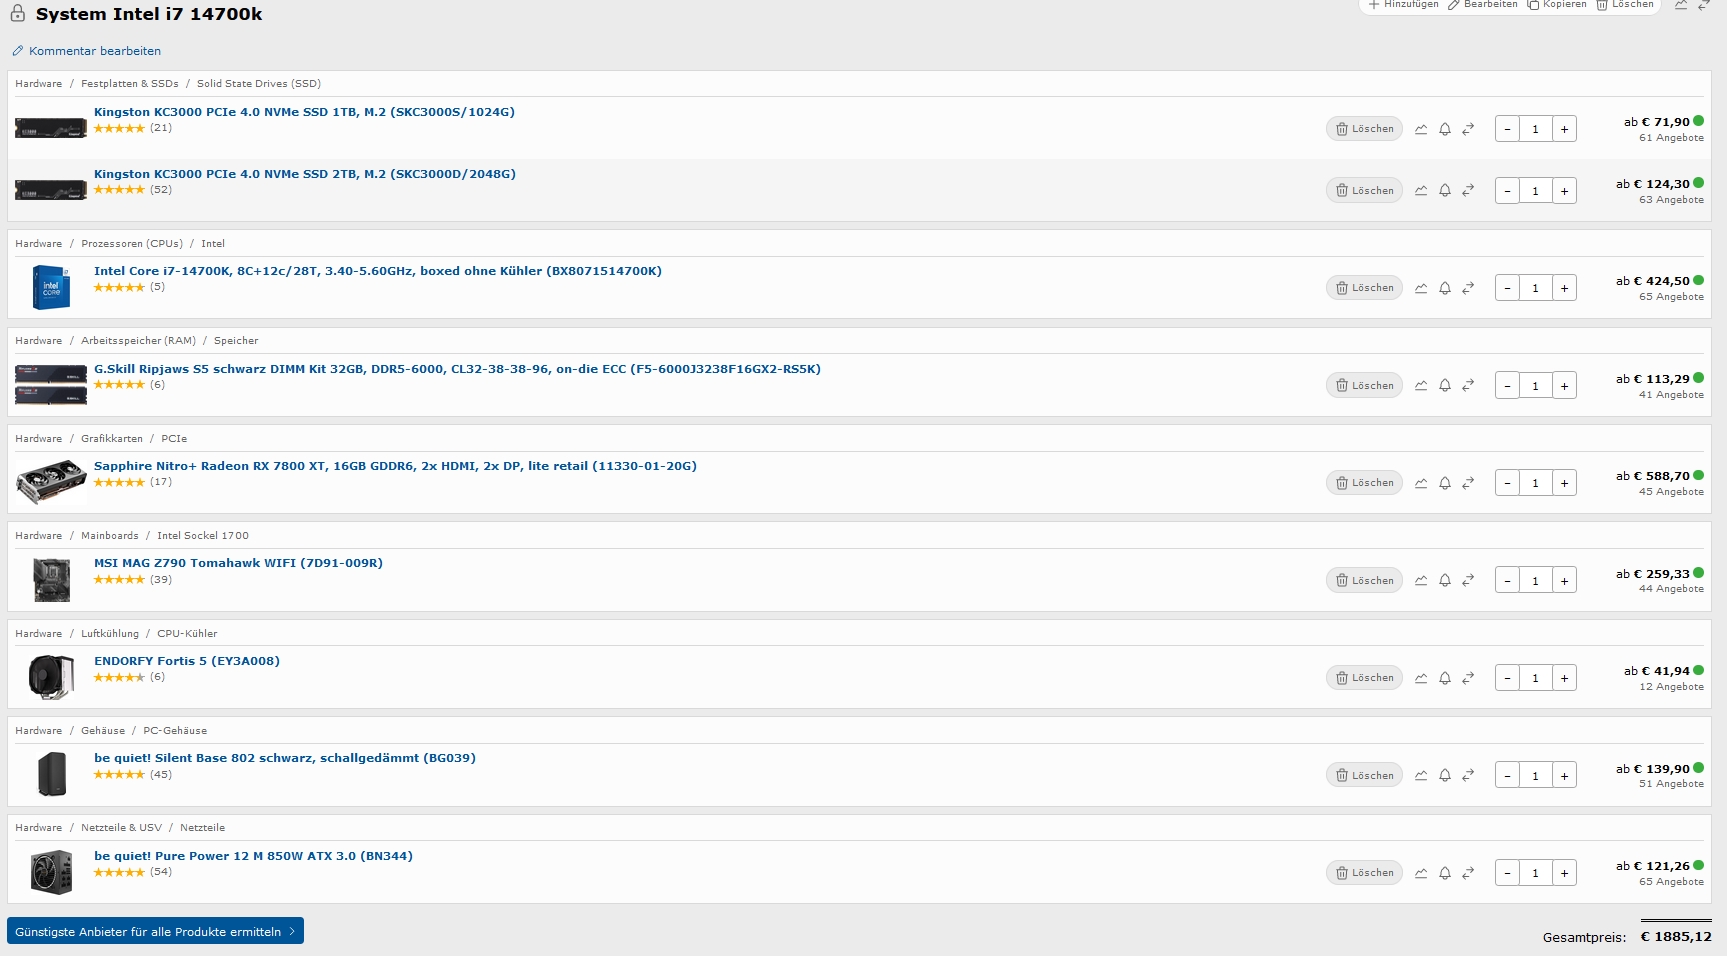Click the Intel Core i7 box thumbnail
This screenshot has width=1727, height=956.
click(x=51, y=287)
